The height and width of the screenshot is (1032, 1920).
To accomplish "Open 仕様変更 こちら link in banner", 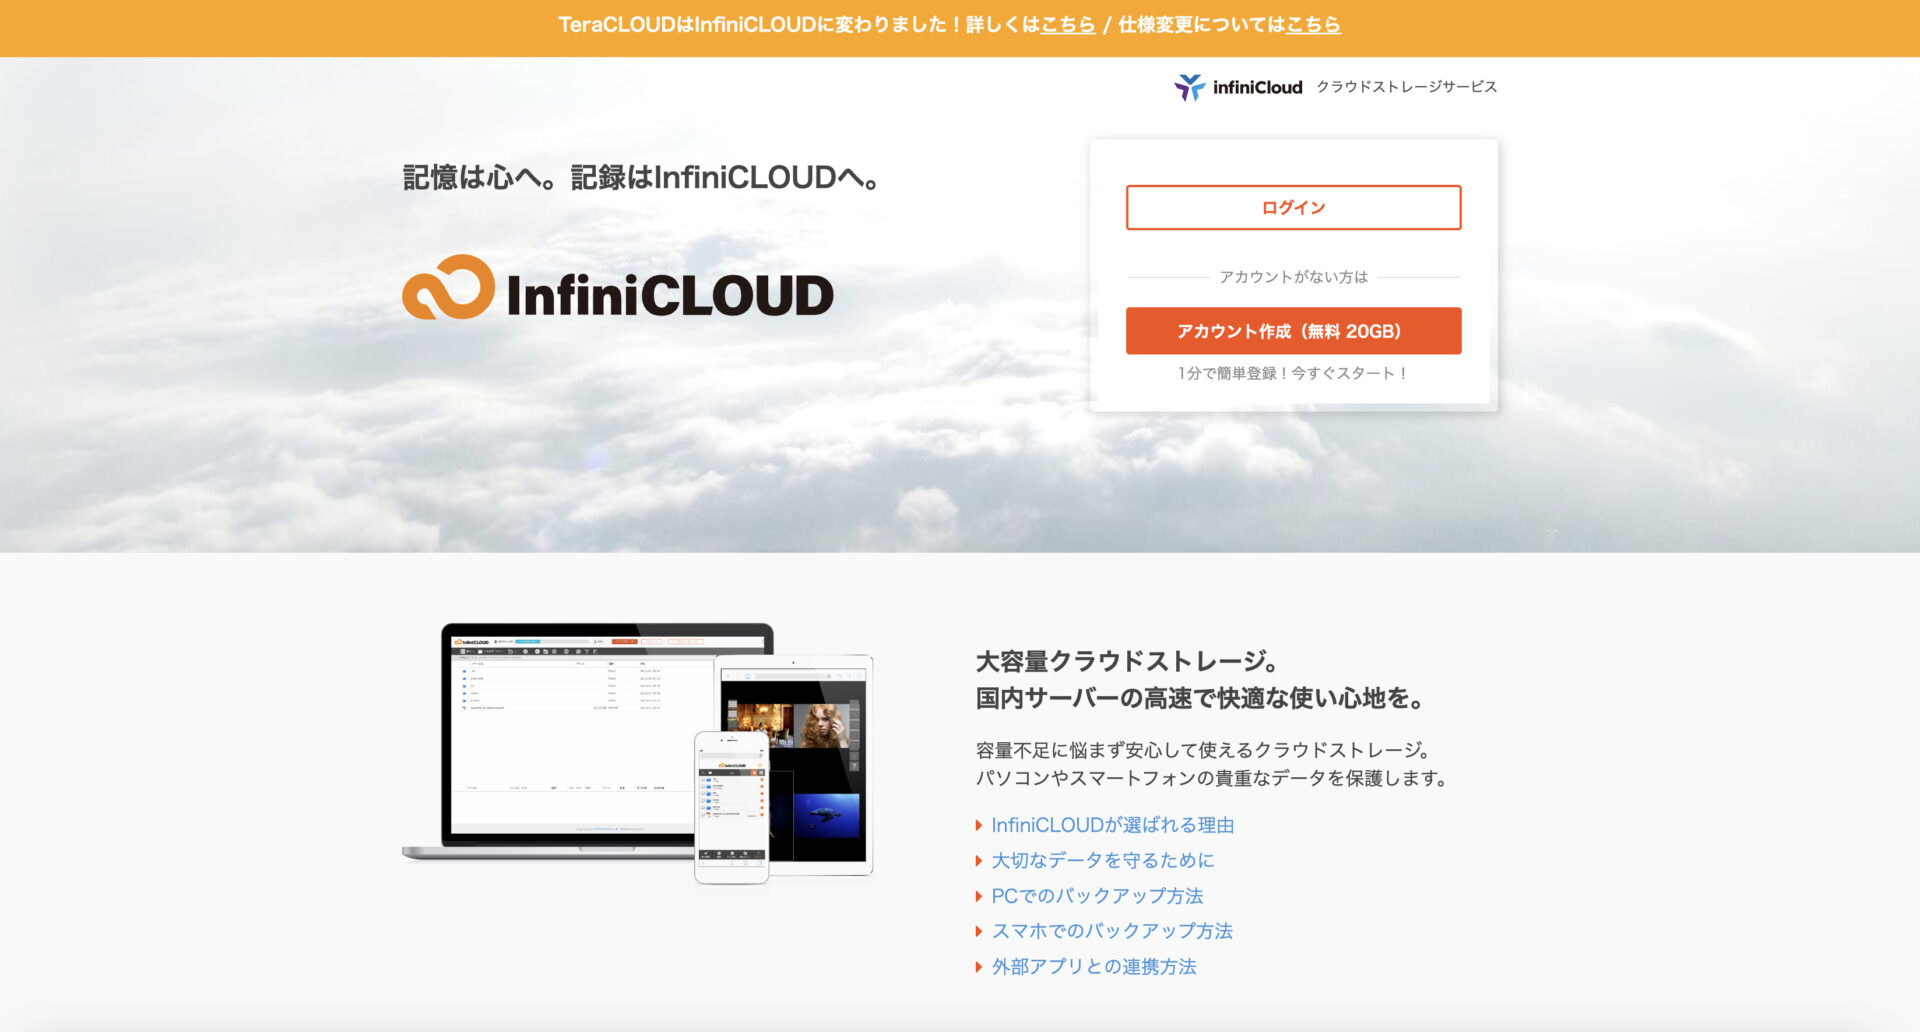I will click(x=1313, y=24).
